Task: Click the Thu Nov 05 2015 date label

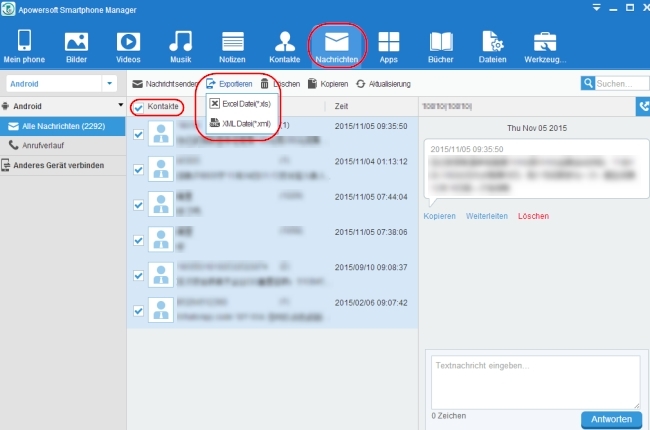Action: pos(537,128)
